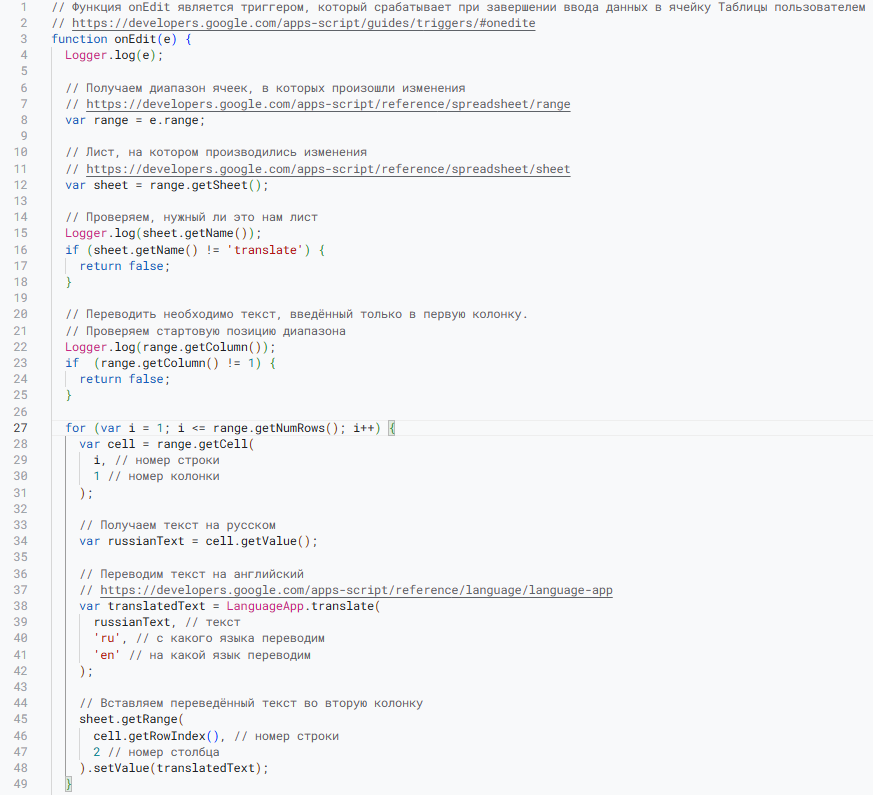This screenshot has width=873, height=795.
Task: Click 'LanguageApp.translate(' call
Action: (x=303, y=606)
